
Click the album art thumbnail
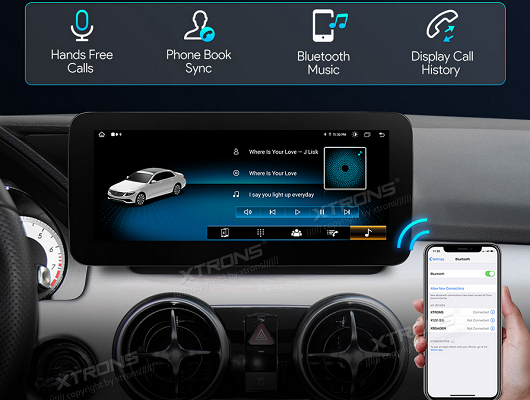point(345,168)
